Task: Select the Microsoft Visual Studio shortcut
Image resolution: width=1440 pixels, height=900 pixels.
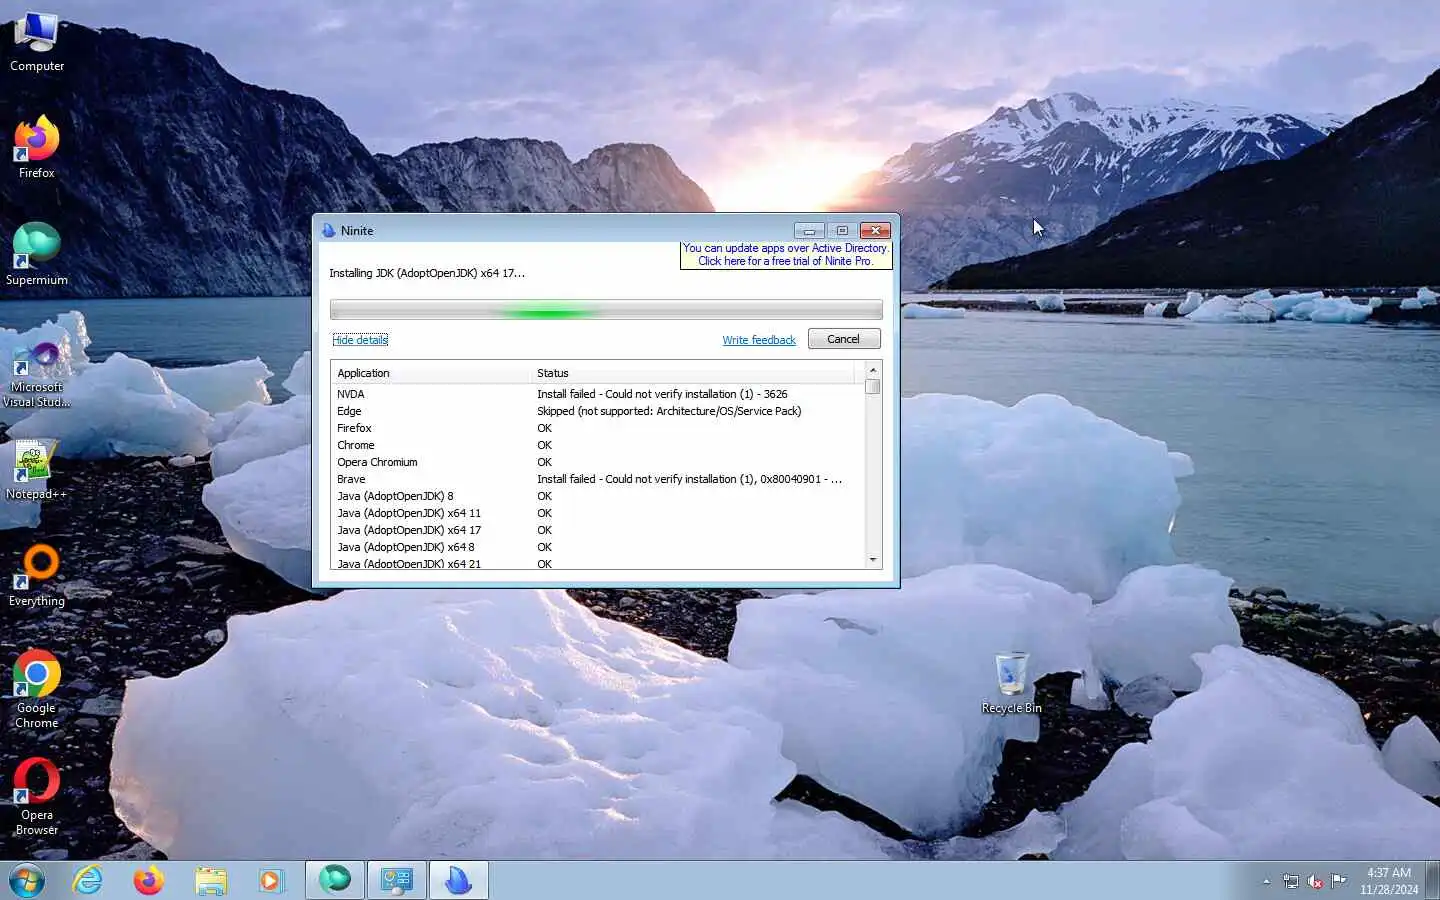Action: (x=37, y=374)
